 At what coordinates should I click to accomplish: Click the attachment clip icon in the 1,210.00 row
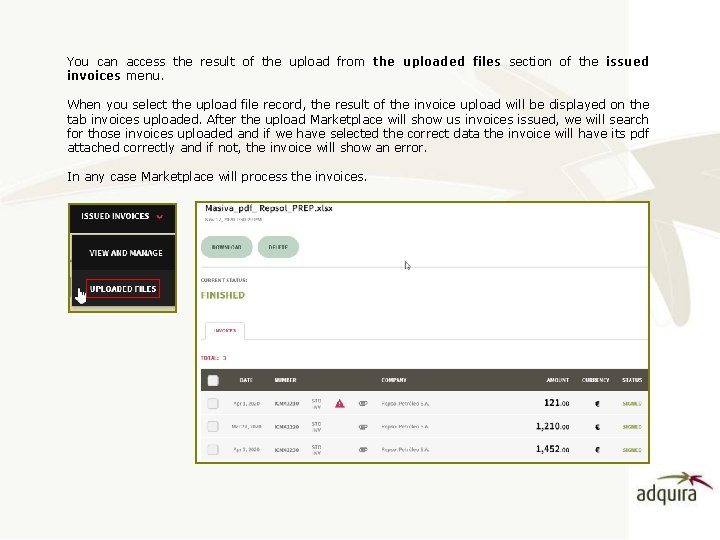pyautogui.click(x=363, y=427)
